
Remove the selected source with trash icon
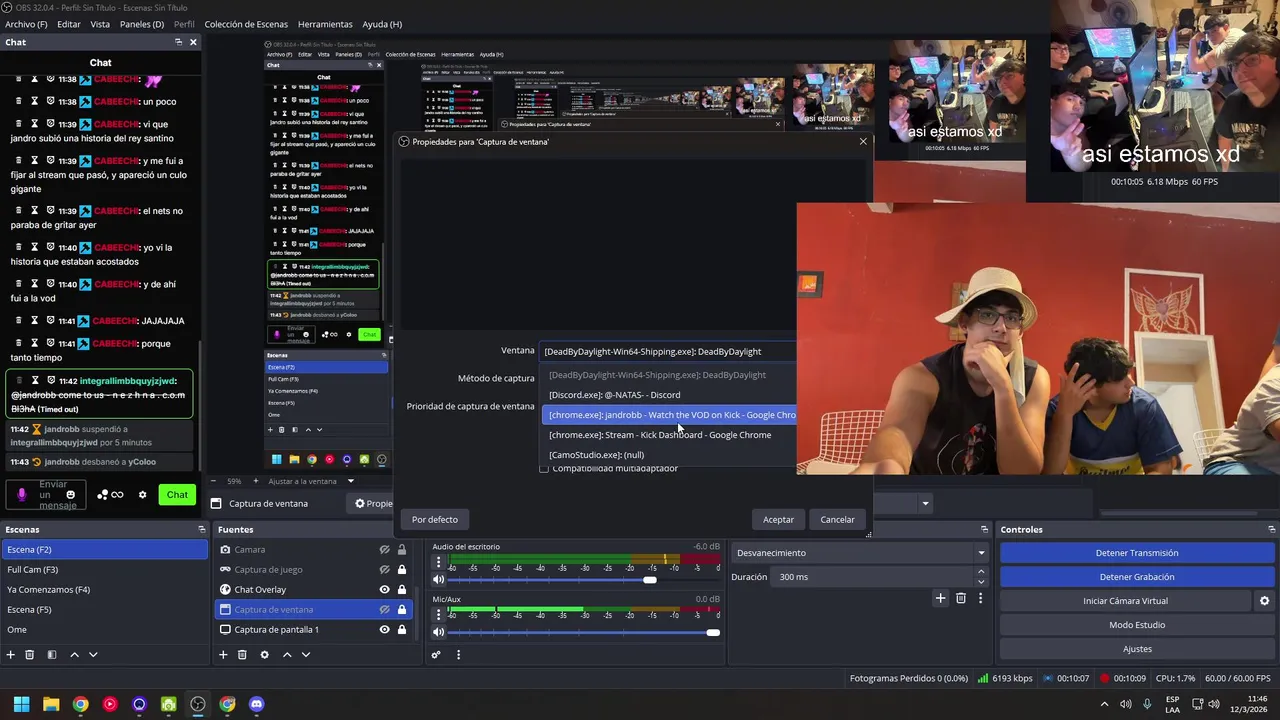(242, 655)
